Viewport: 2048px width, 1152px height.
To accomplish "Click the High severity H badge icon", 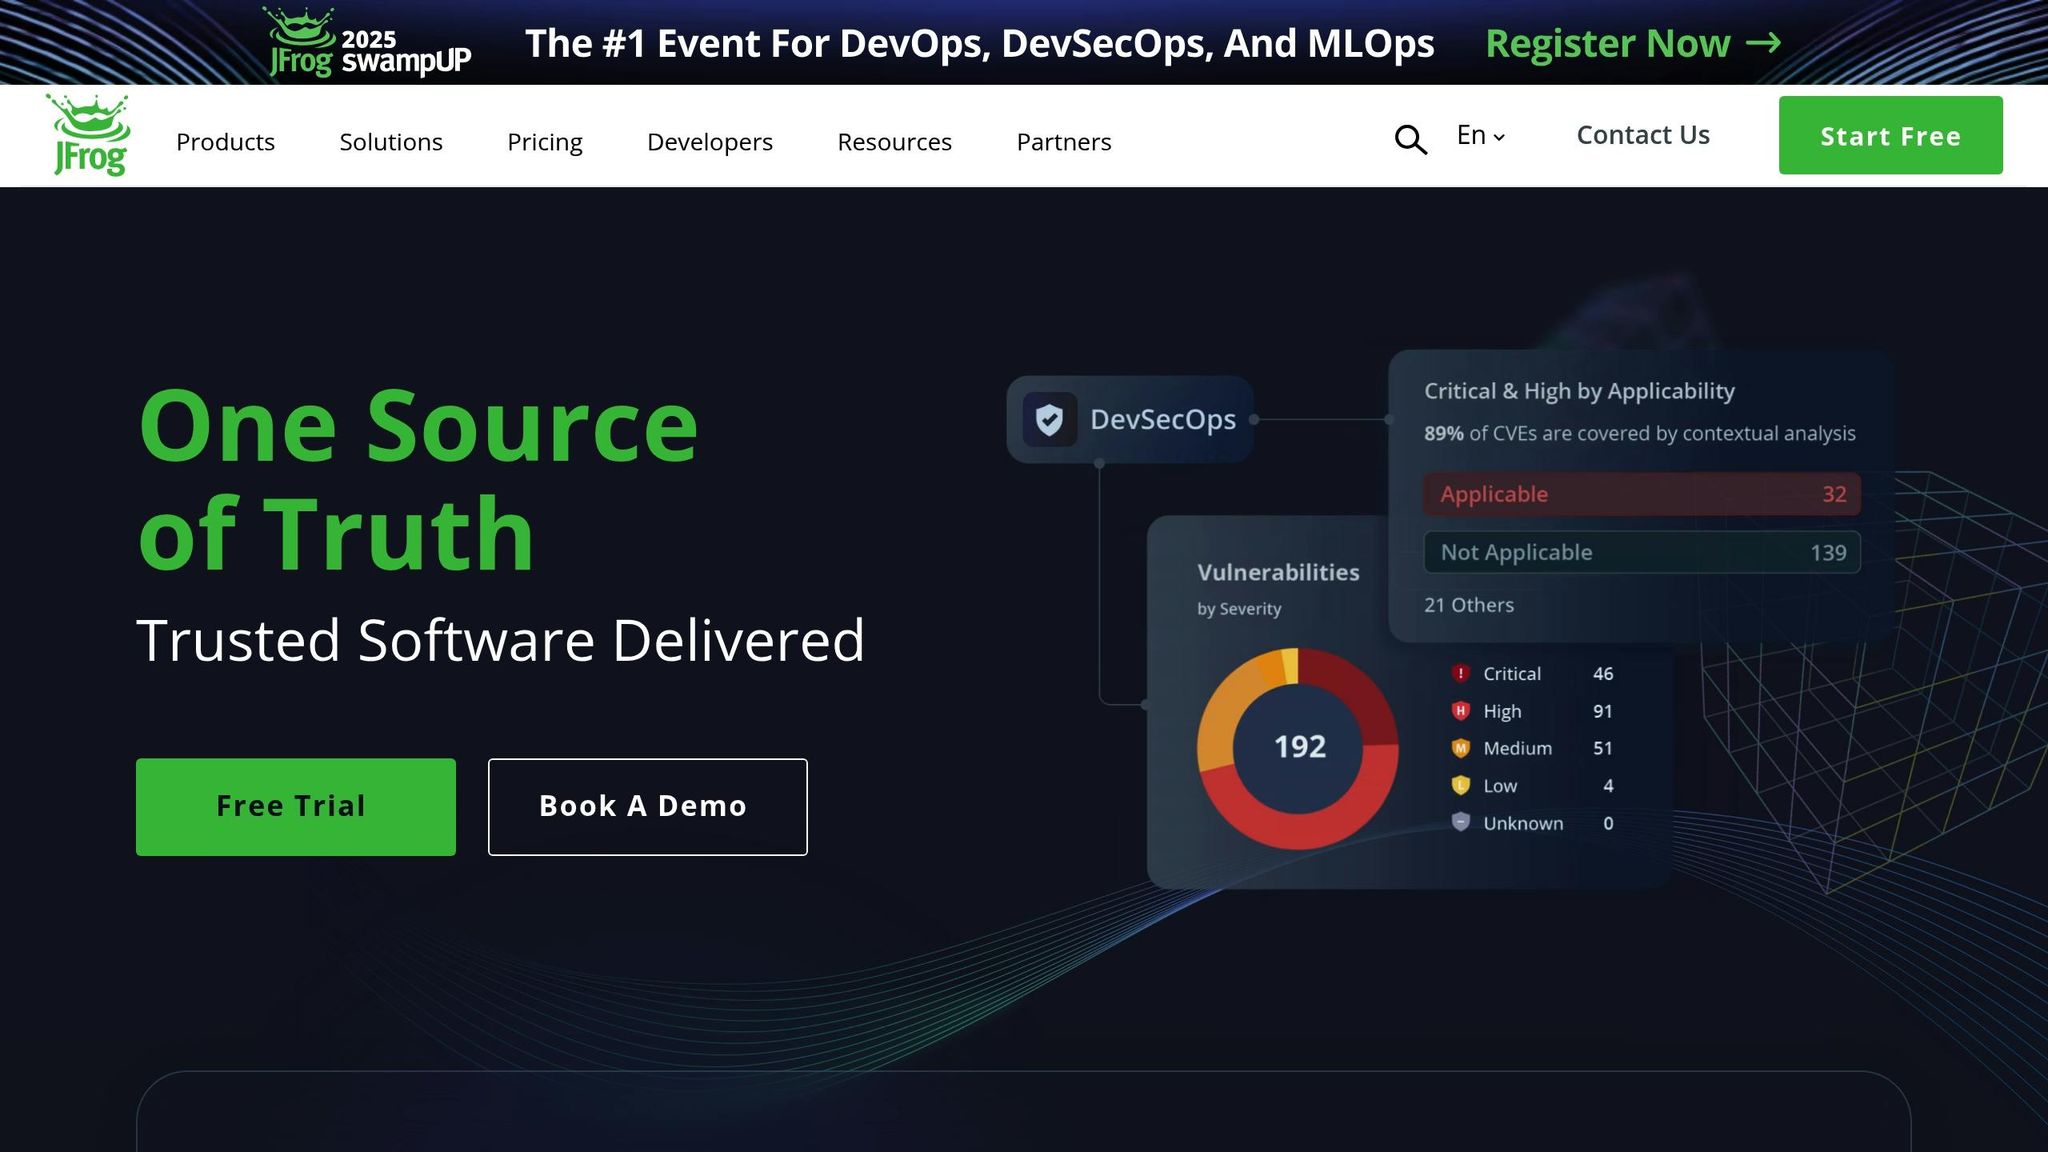I will [x=1460, y=711].
